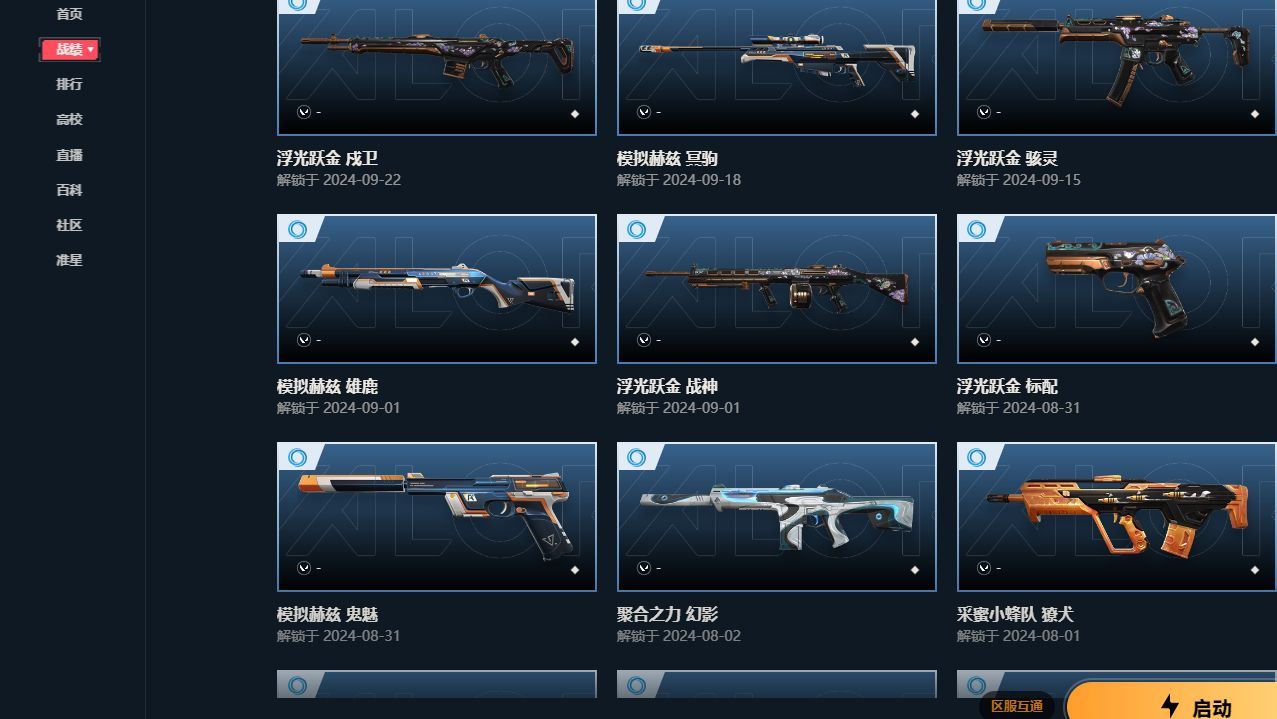Go to the 排行 rankings menu

[69, 84]
